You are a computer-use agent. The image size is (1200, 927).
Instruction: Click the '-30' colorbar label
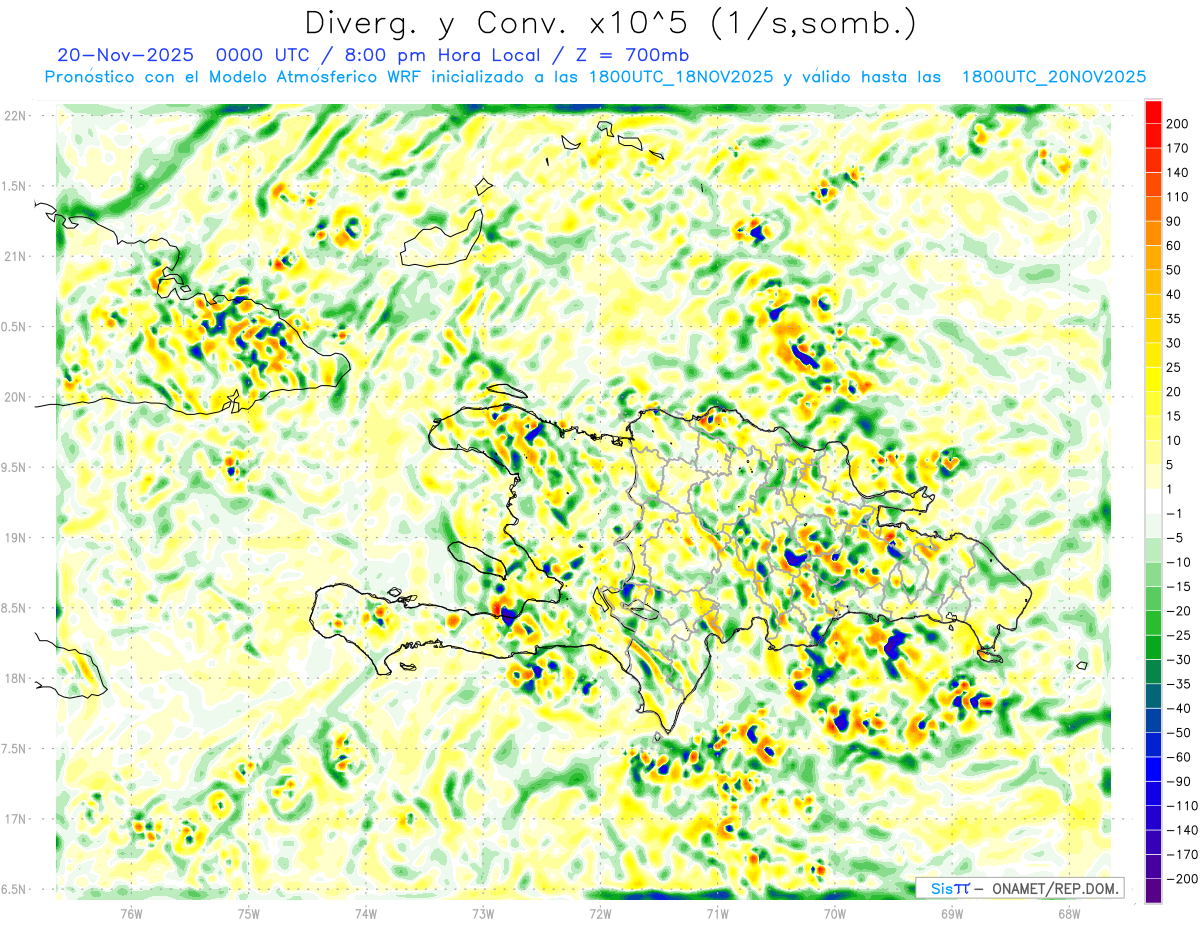pos(1177,659)
